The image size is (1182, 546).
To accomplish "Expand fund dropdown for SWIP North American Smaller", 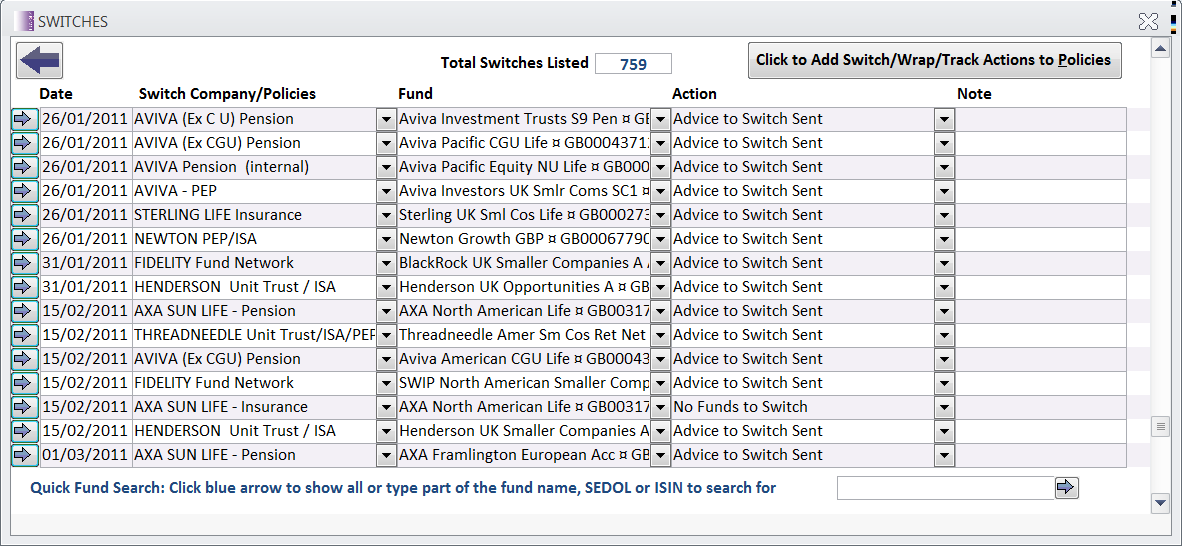I will 660,384.
